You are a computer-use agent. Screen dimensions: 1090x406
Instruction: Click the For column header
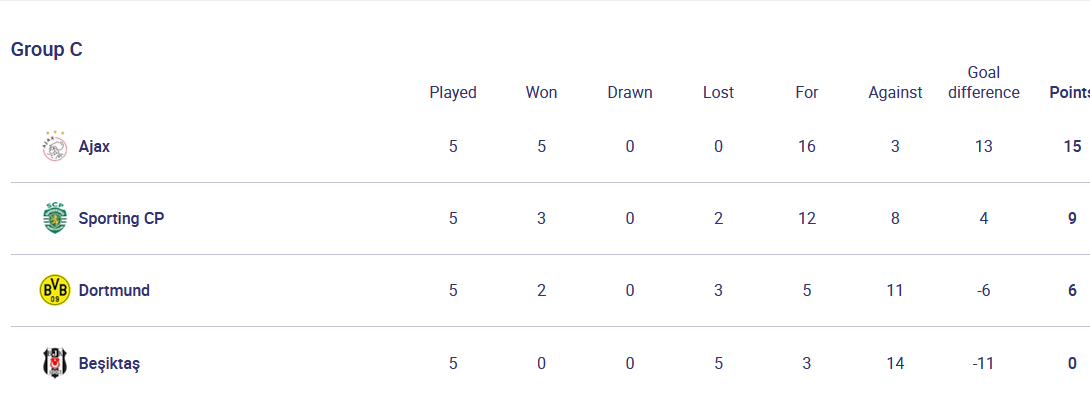pos(807,92)
